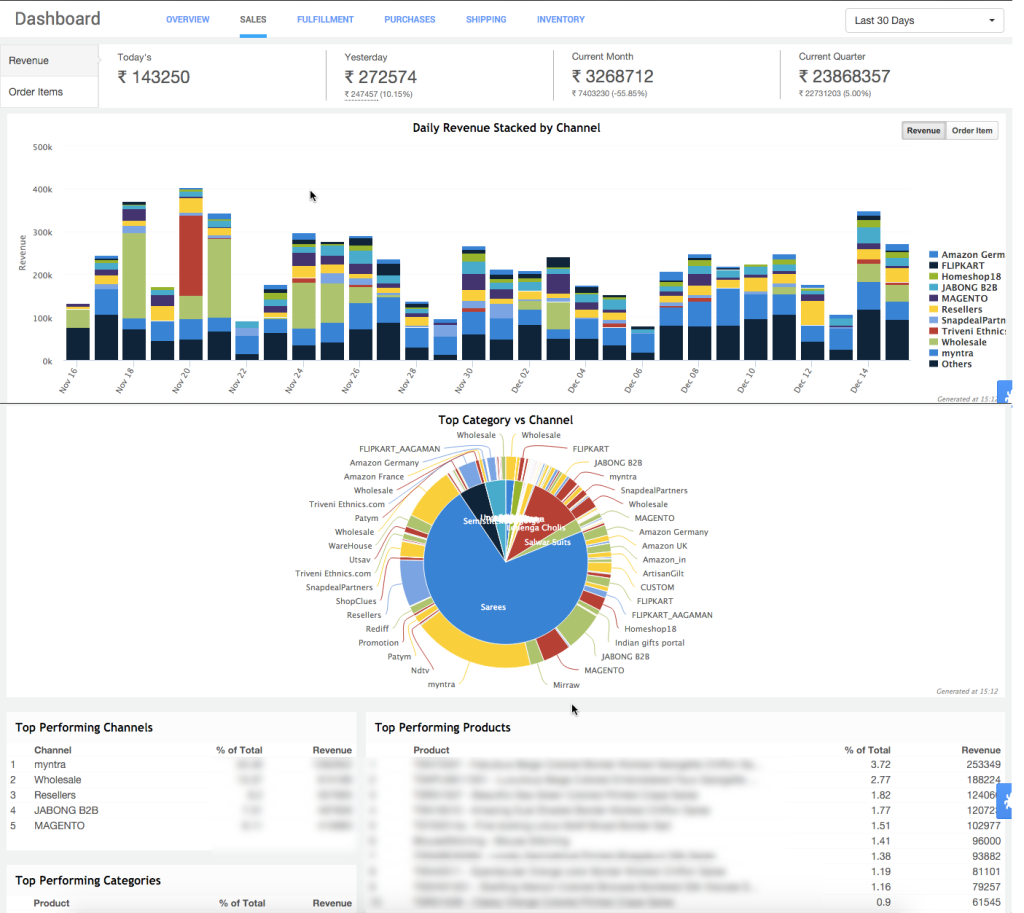Click the Amazon Germany legend swatch
1024x913 pixels.
click(933, 255)
